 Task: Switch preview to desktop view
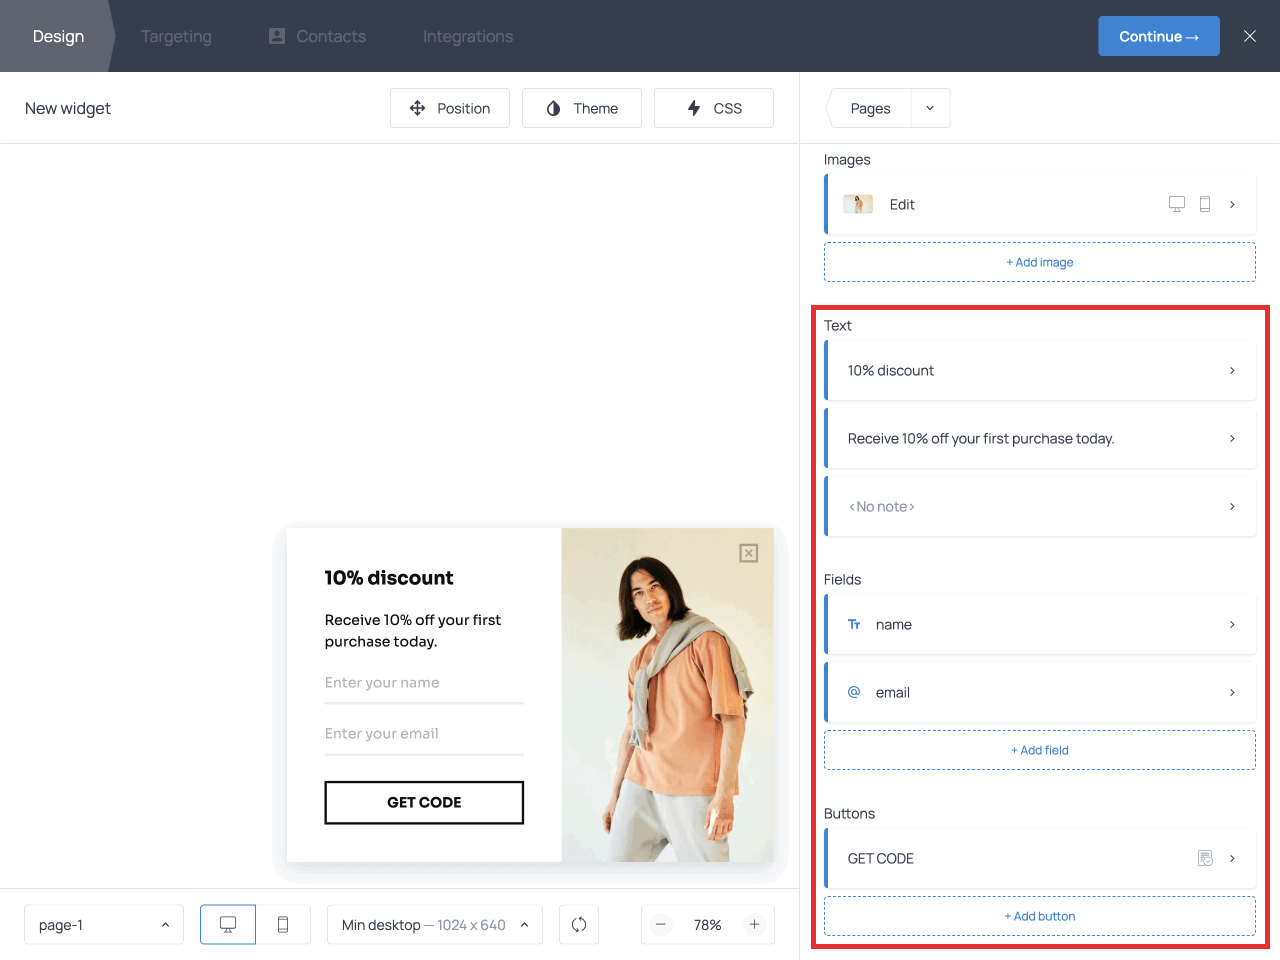[x=227, y=924]
